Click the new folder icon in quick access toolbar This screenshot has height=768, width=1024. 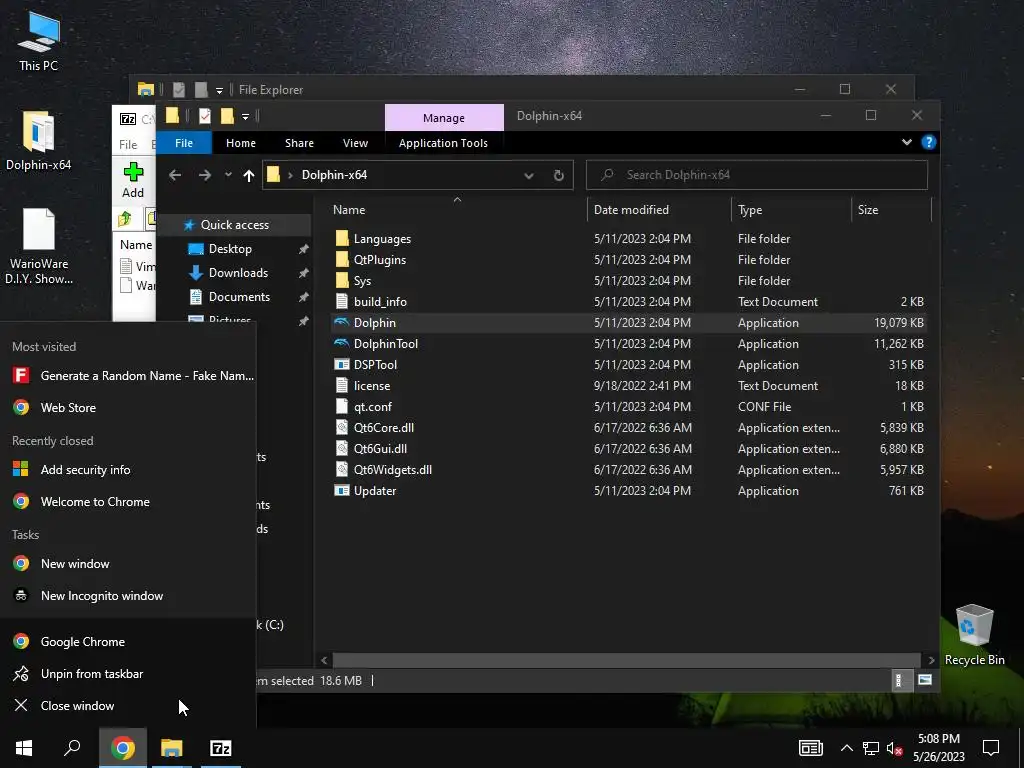click(227, 116)
